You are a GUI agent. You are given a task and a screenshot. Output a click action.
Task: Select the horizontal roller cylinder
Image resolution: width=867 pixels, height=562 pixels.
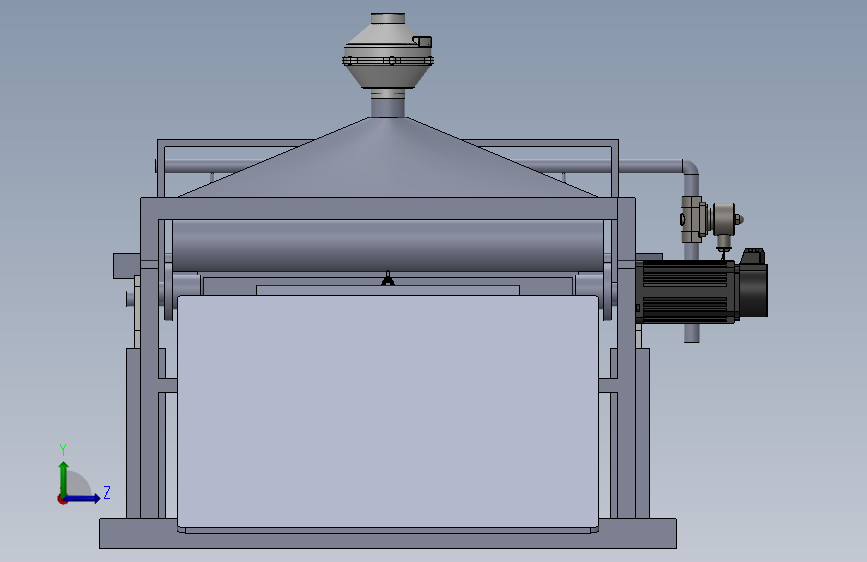[388, 246]
